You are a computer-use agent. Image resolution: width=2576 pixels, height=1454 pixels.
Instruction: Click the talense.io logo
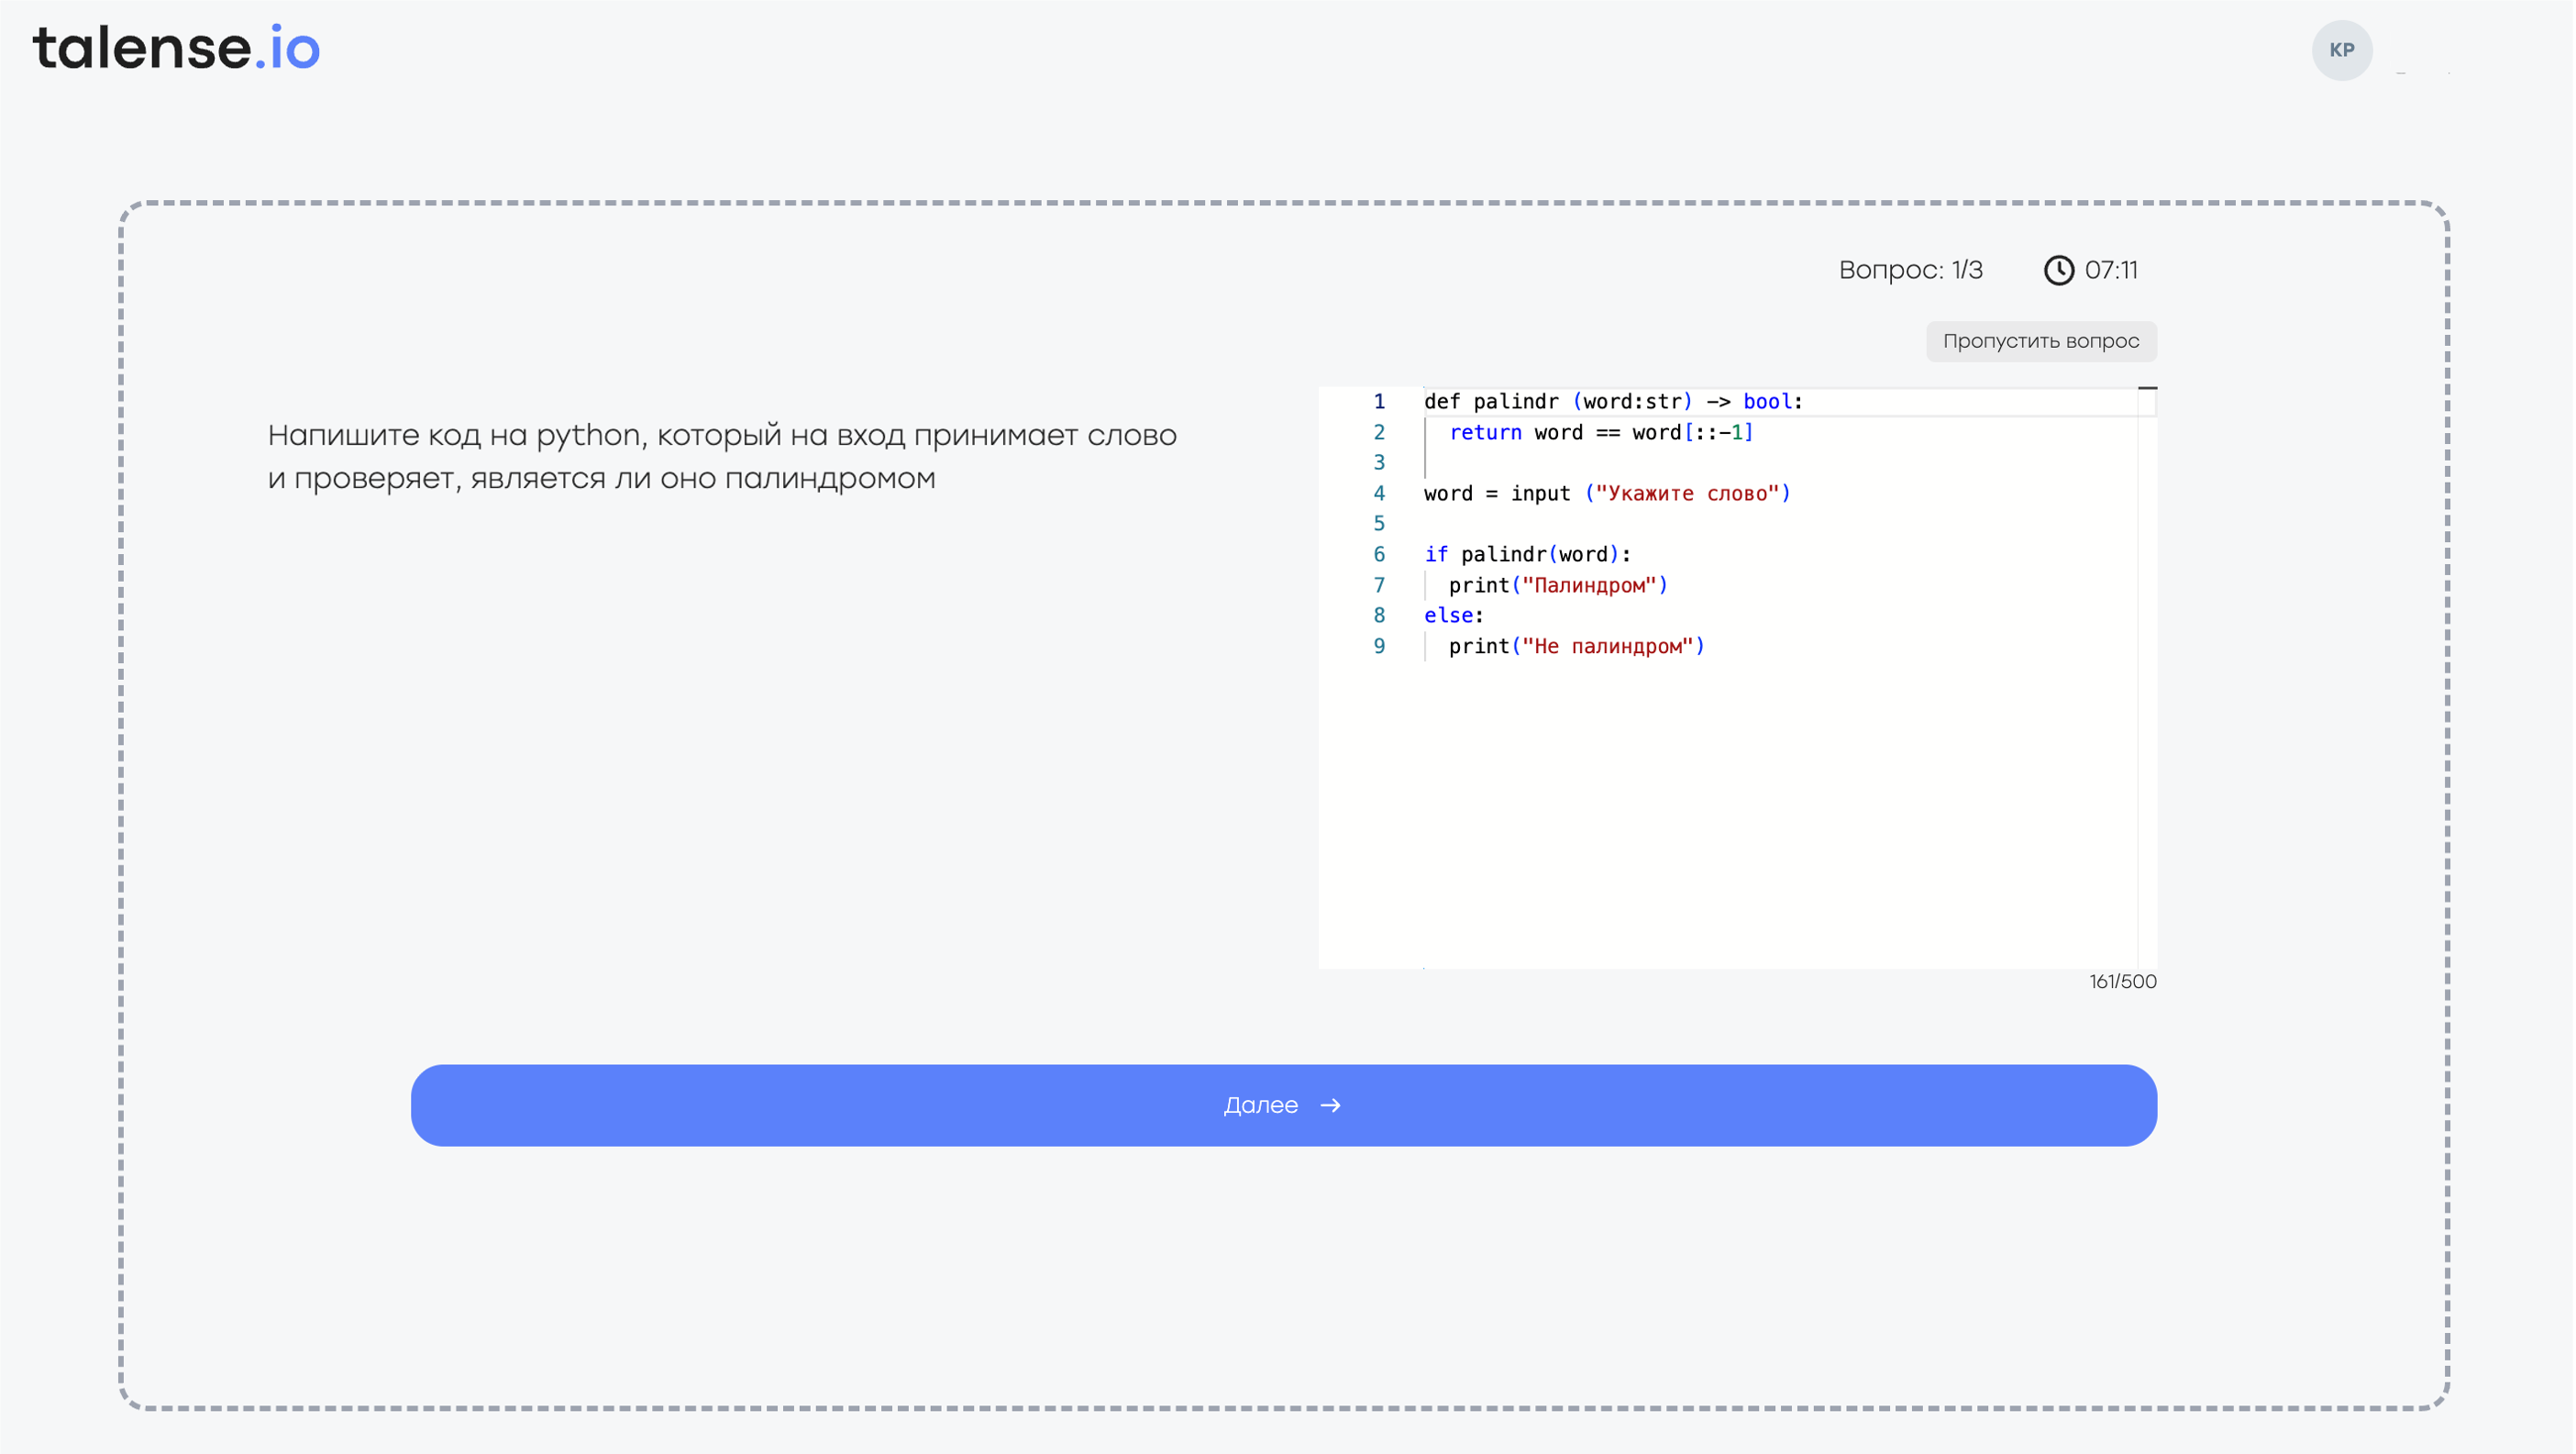(x=176, y=48)
